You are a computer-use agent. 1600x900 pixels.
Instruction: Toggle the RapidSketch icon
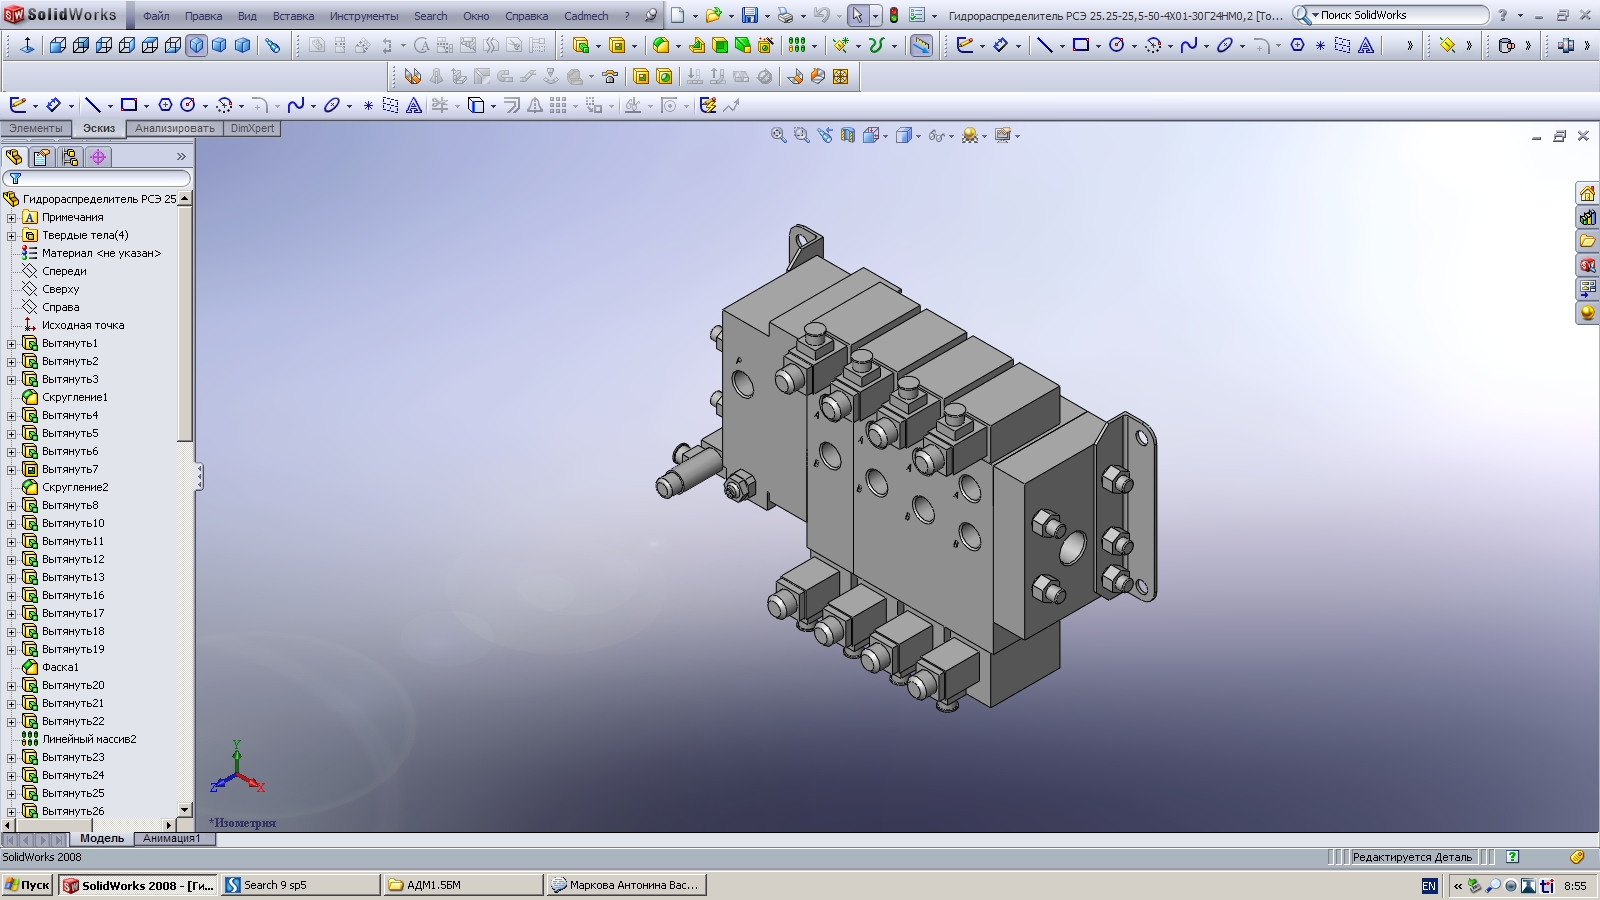coord(708,105)
